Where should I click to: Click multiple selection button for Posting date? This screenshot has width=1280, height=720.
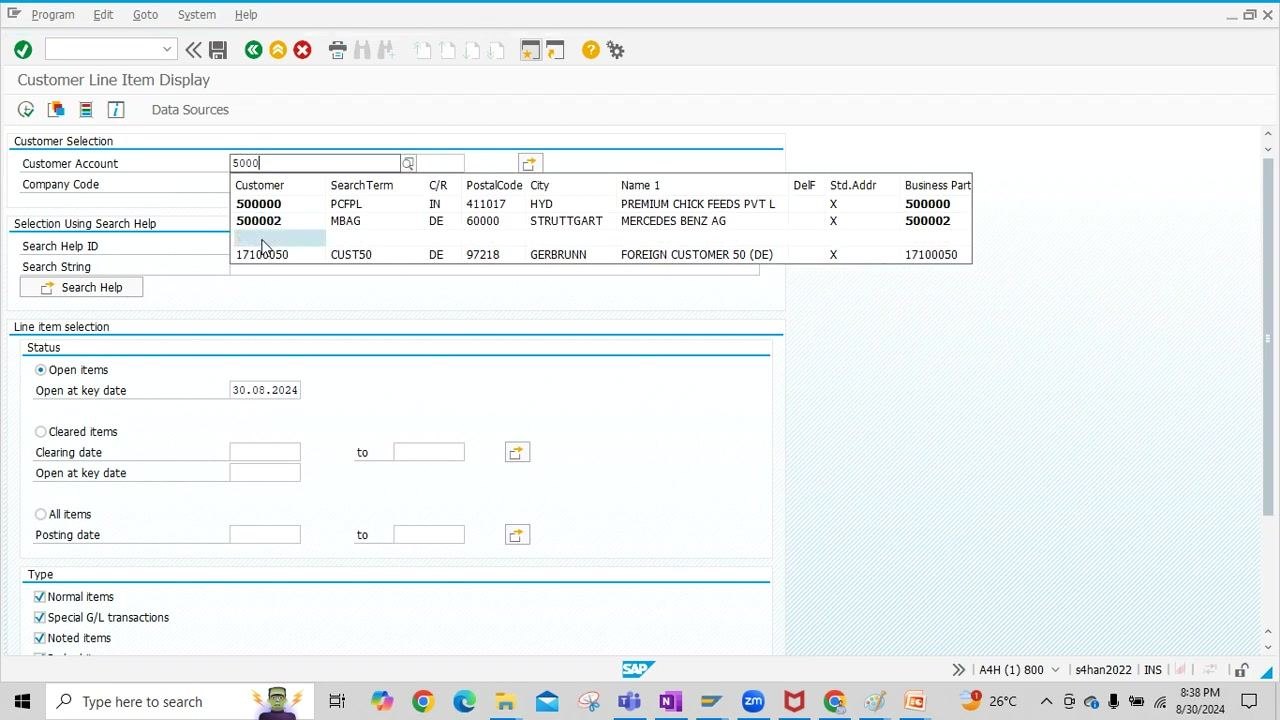click(x=517, y=535)
